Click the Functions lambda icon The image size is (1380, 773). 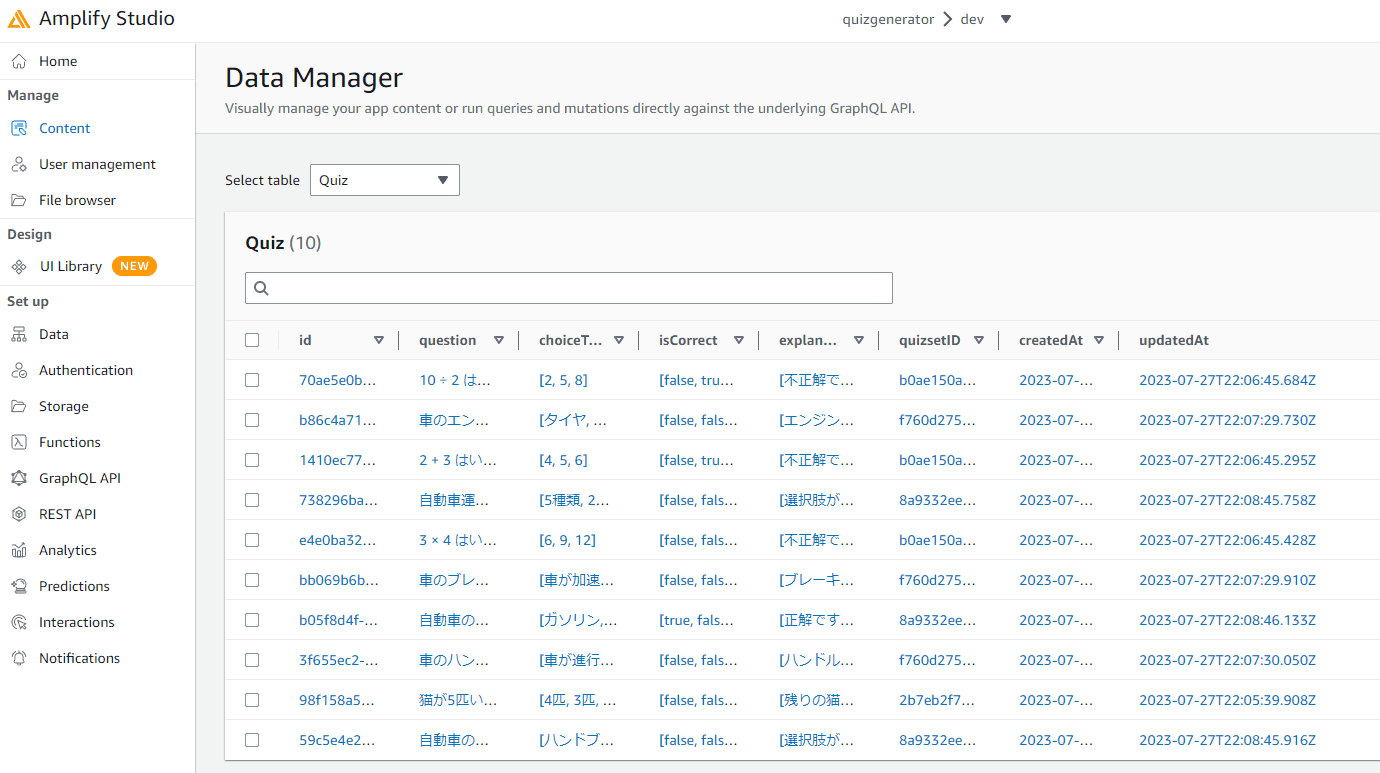(19, 442)
